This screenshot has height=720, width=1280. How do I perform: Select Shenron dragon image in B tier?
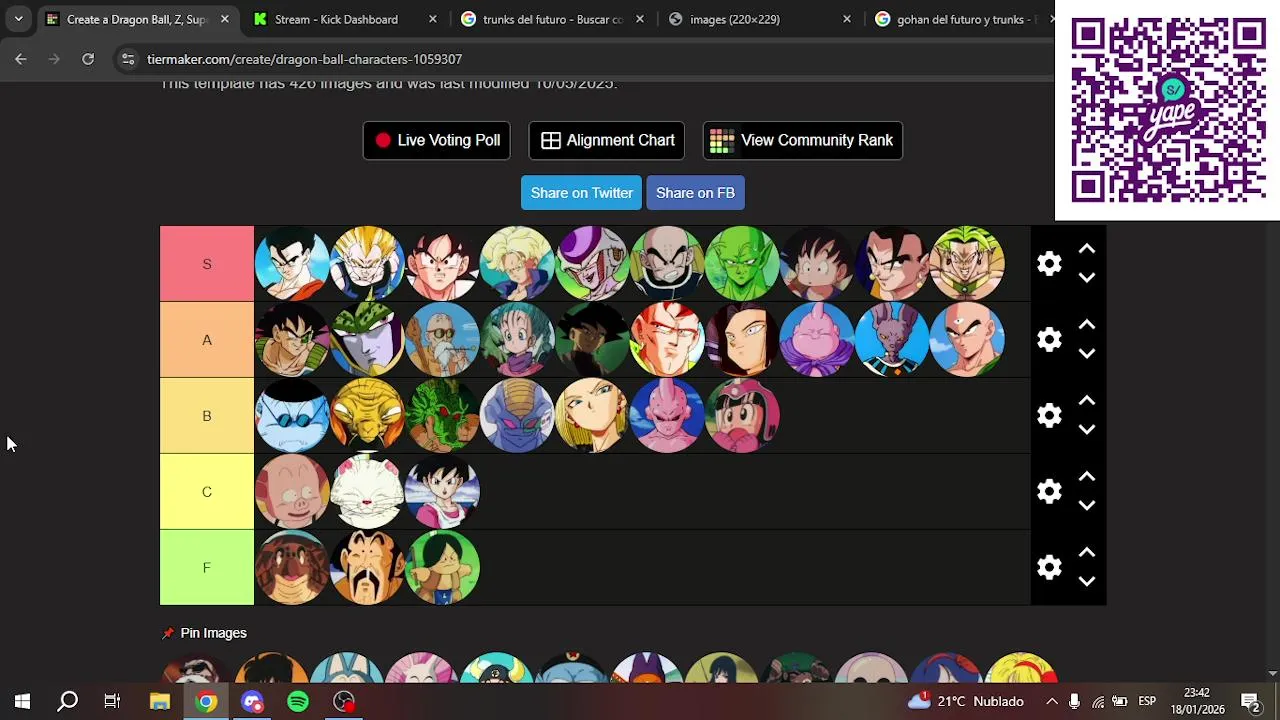coord(442,416)
